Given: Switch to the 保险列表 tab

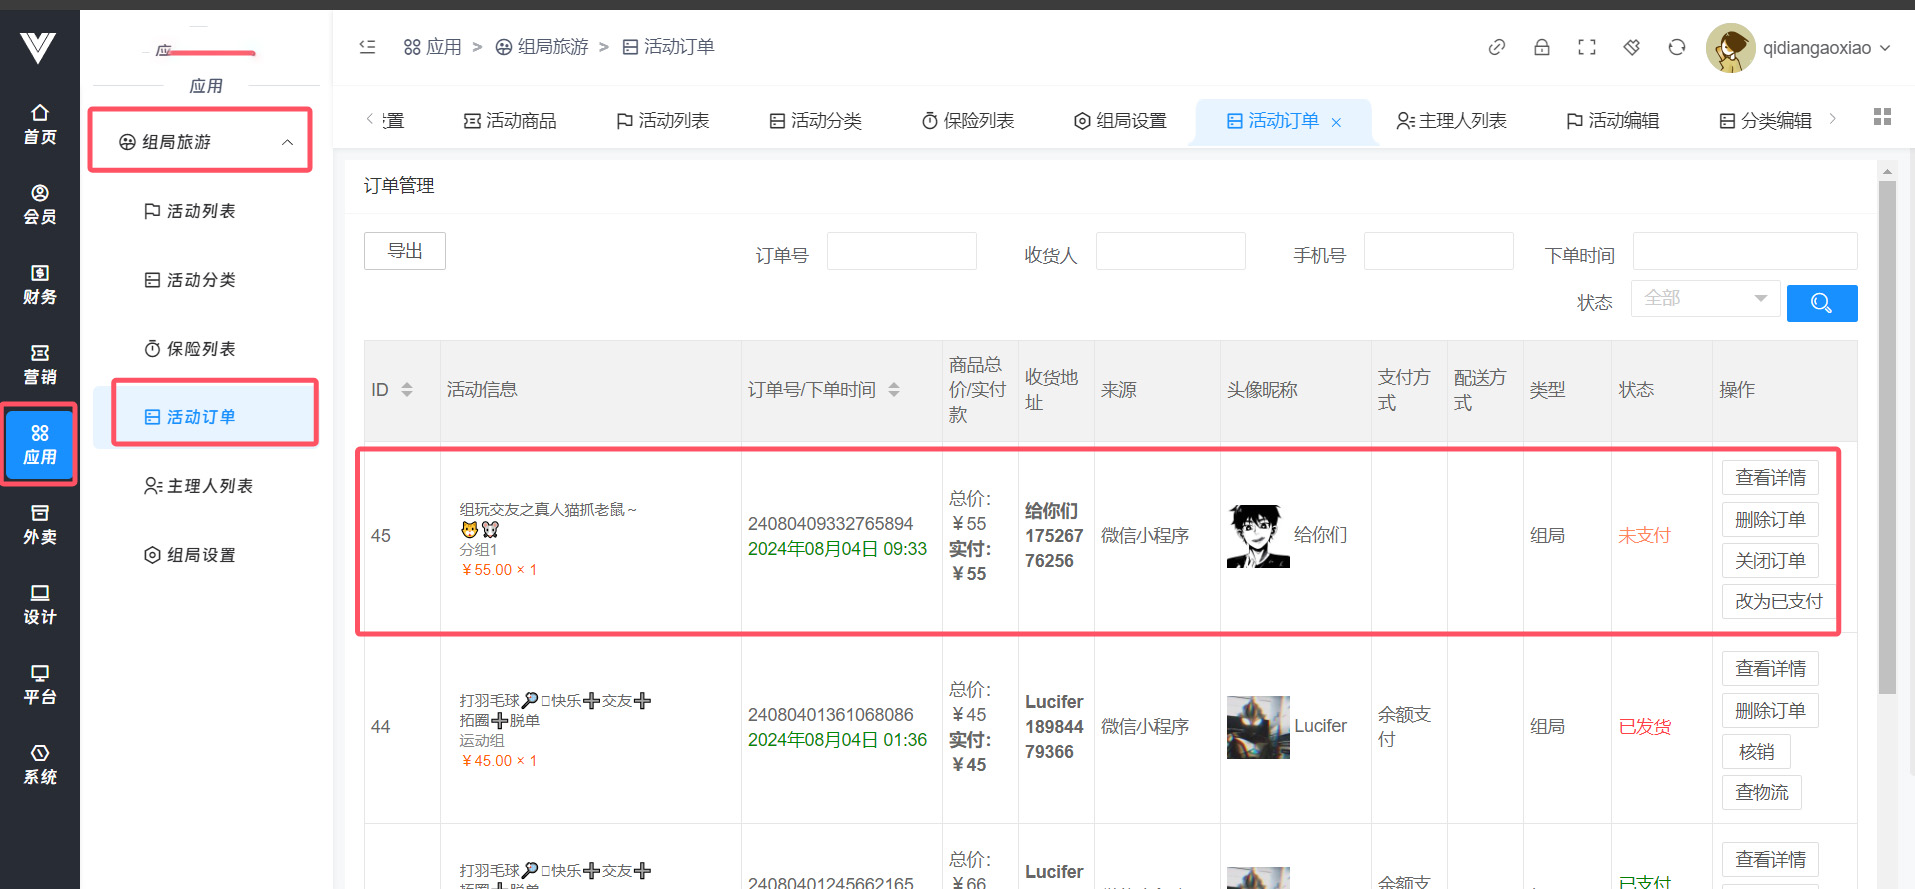Looking at the screenshot, I should pyautogui.click(x=968, y=121).
